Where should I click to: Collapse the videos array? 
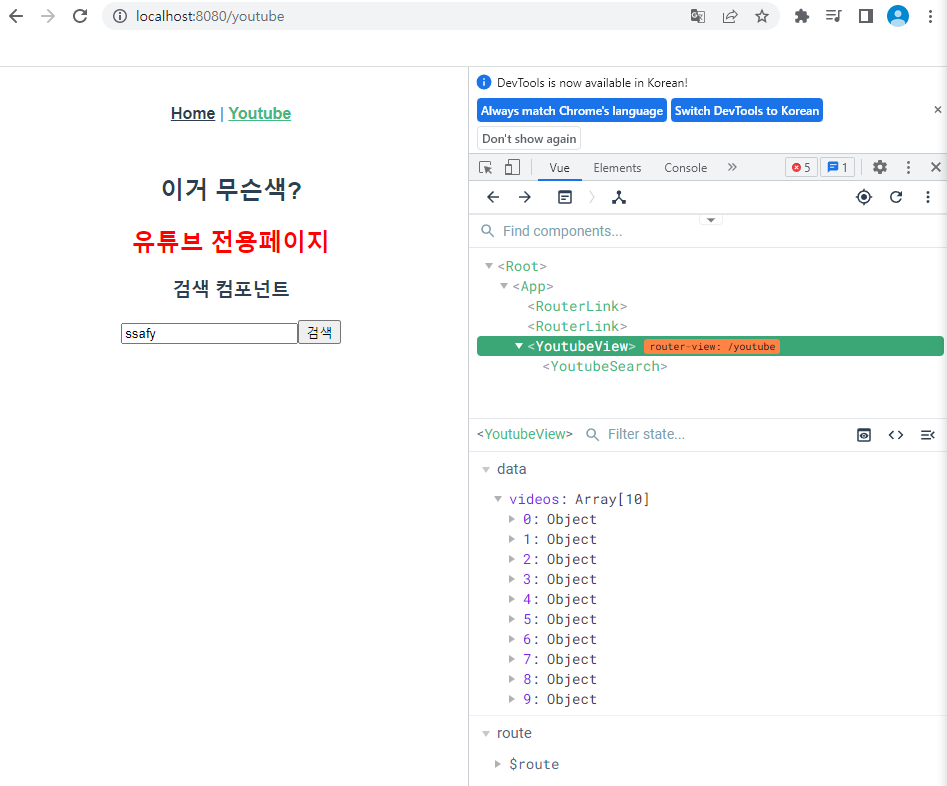(x=498, y=499)
